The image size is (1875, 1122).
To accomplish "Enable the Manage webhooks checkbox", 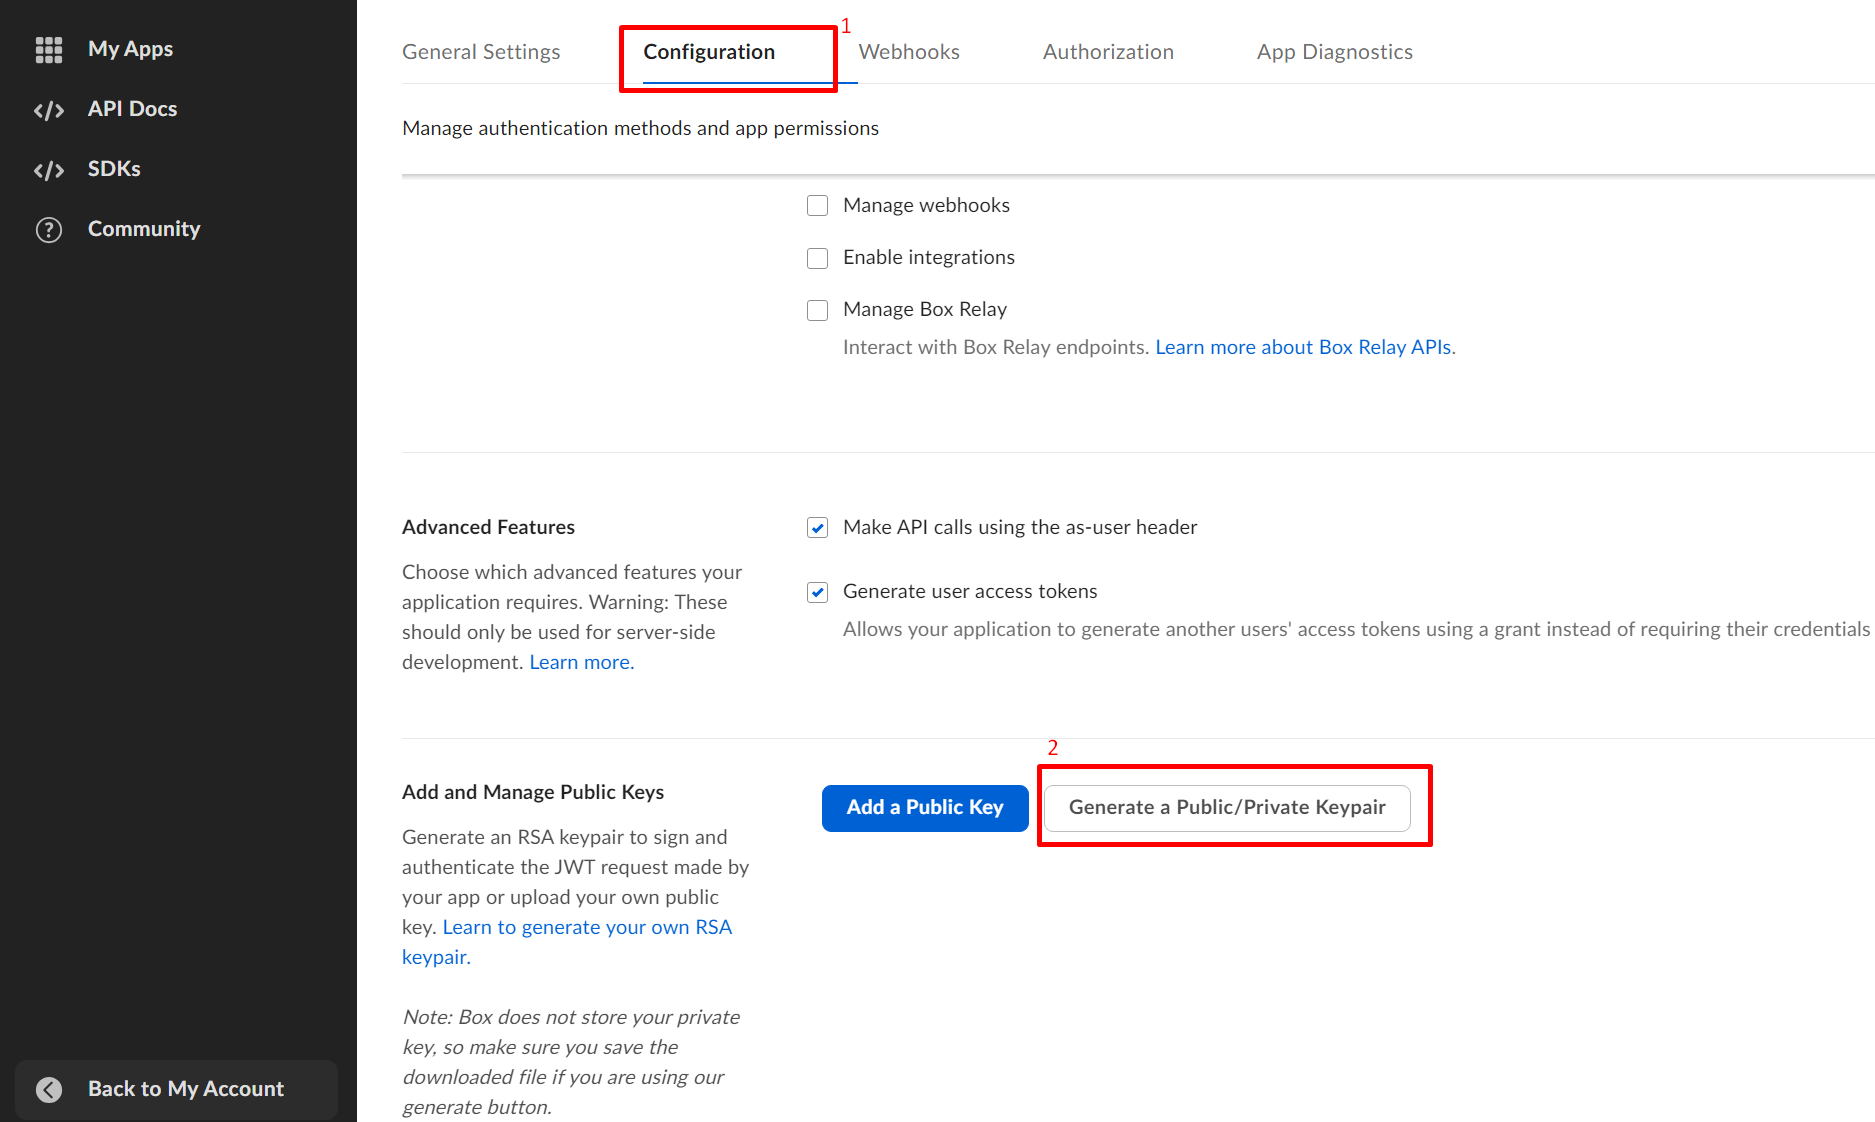I will click(817, 206).
